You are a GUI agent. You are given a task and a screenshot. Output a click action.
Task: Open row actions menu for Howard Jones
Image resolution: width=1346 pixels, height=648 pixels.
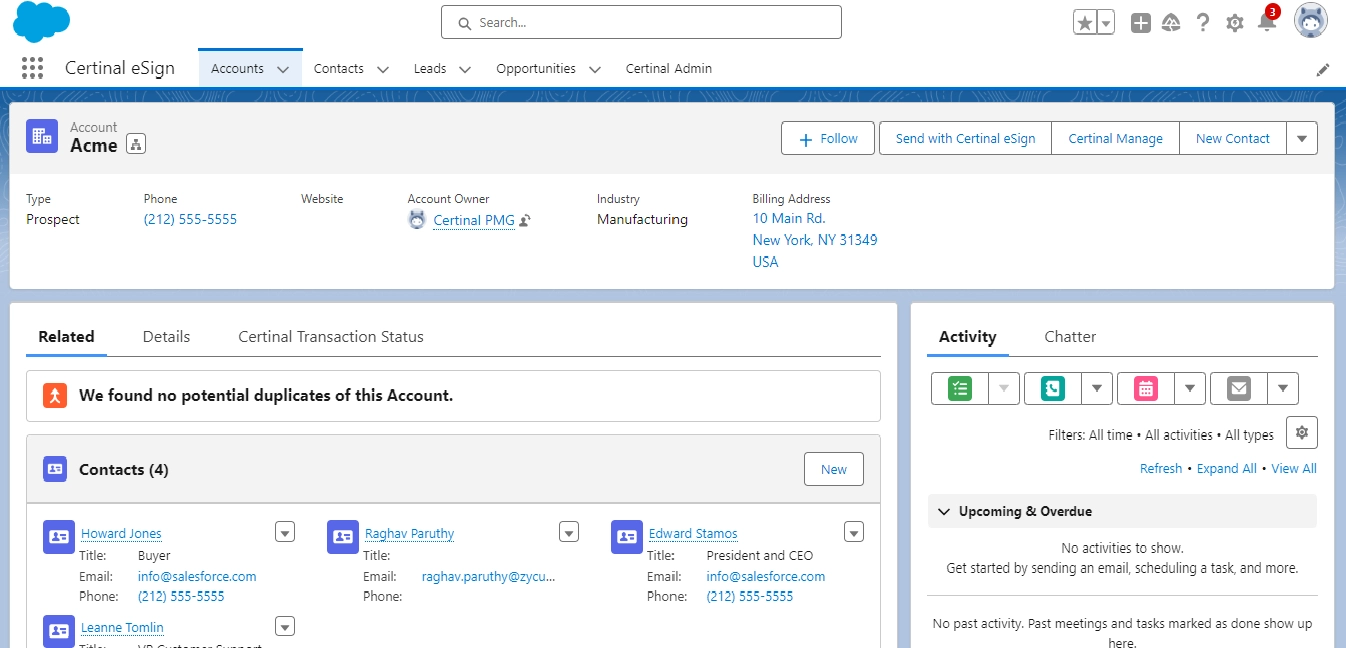coord(285,532)
